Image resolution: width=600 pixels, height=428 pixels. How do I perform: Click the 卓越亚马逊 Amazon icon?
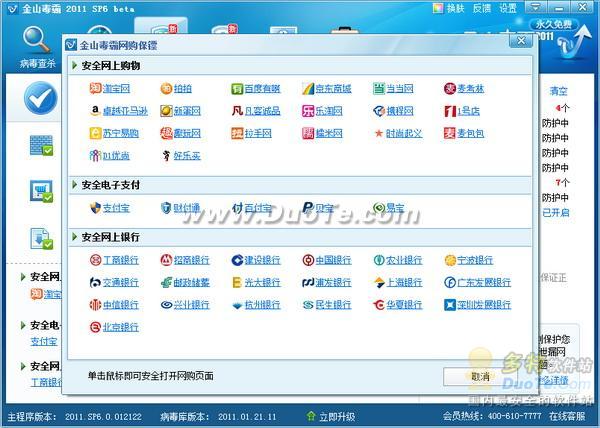click(x=95, y=111)
